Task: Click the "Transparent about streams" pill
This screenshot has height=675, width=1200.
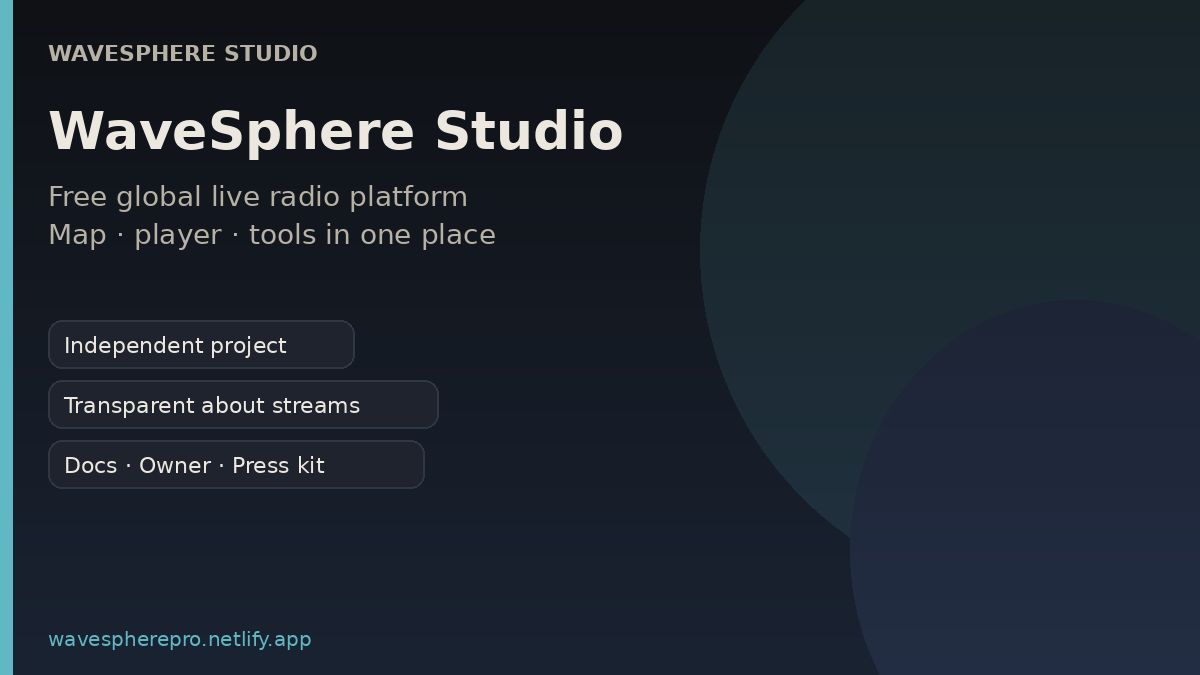Action: 243,405
